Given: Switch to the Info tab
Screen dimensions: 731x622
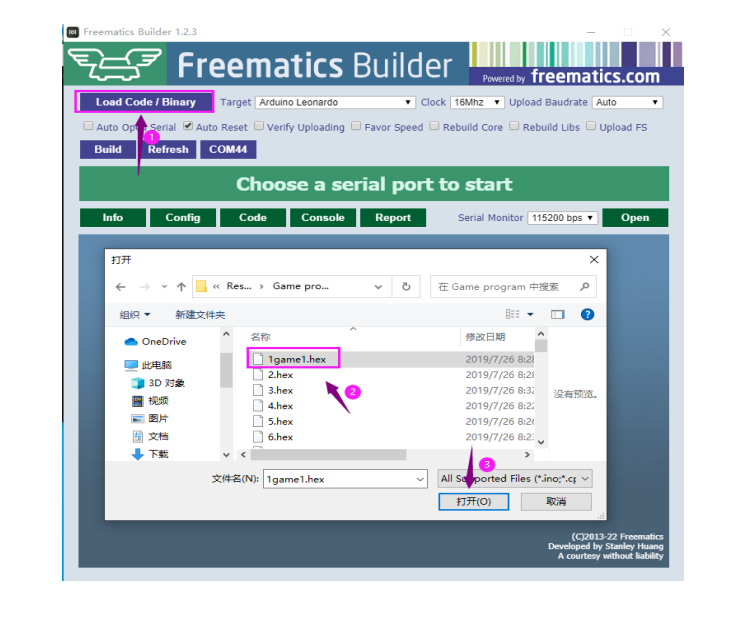Looking at the screenshot, I should (113, 218).
